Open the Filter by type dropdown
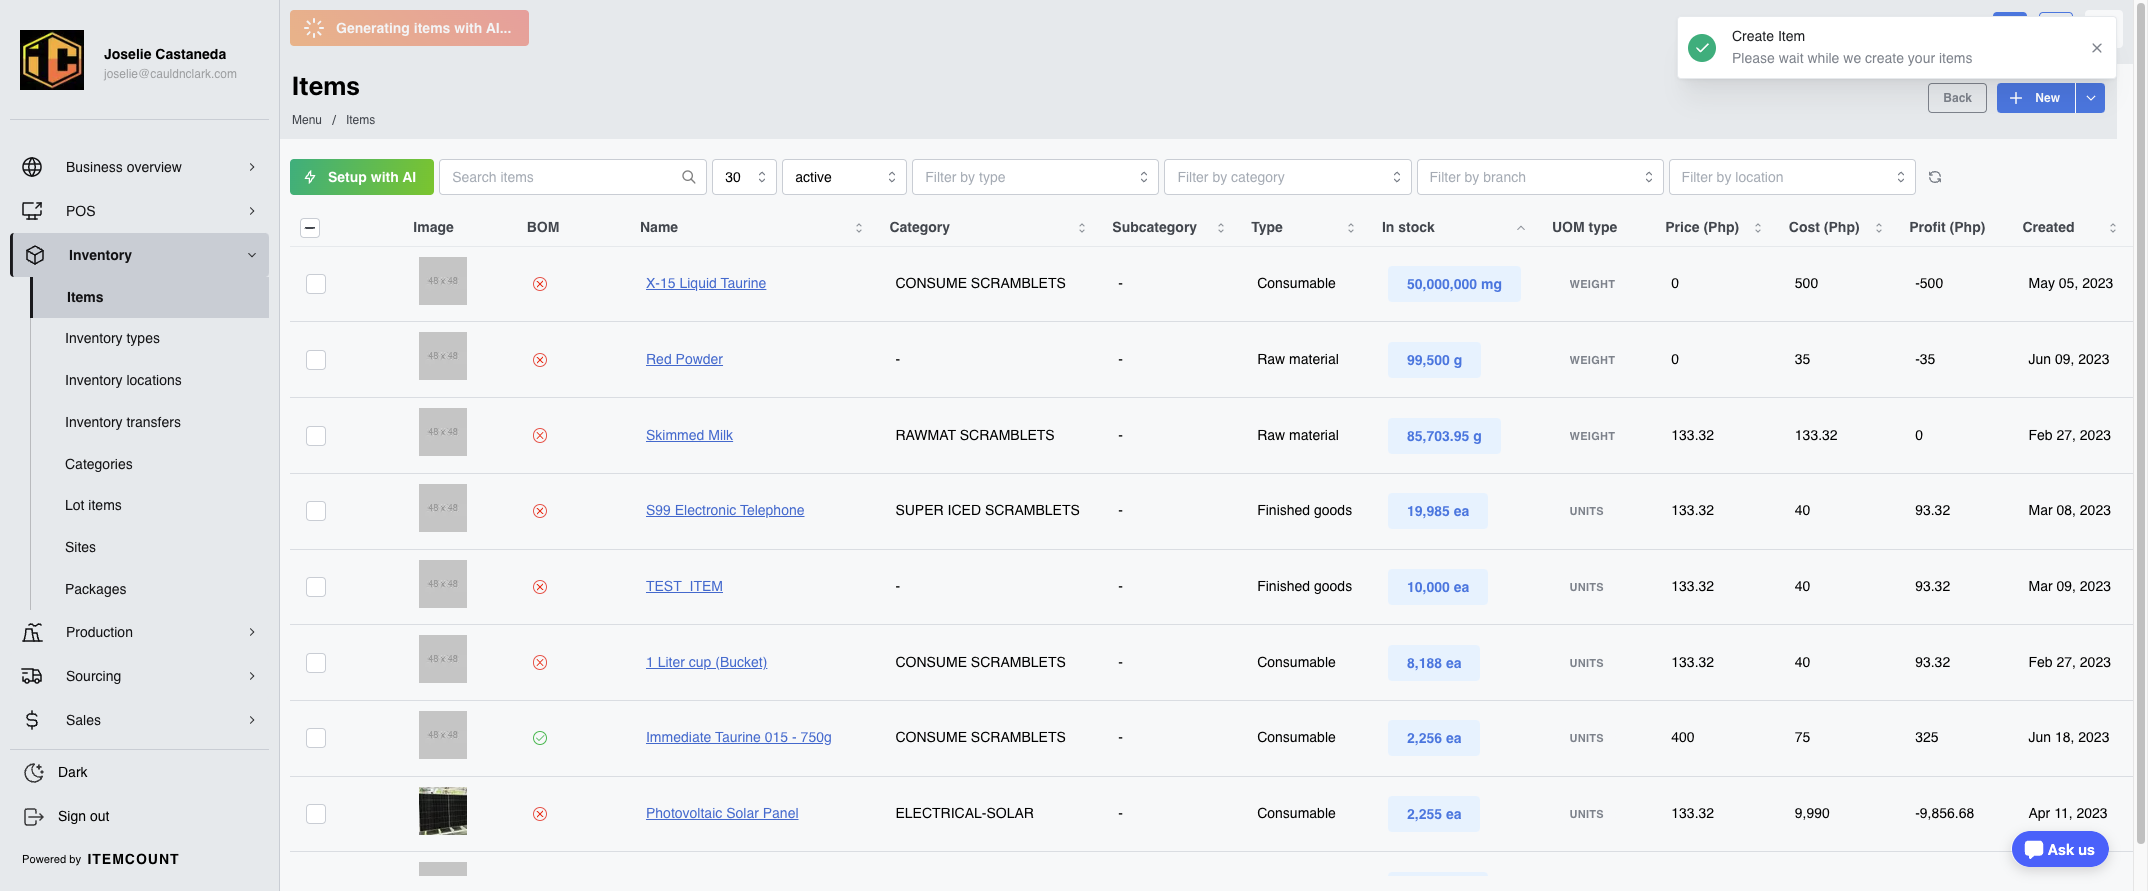 pos(1035,177)
